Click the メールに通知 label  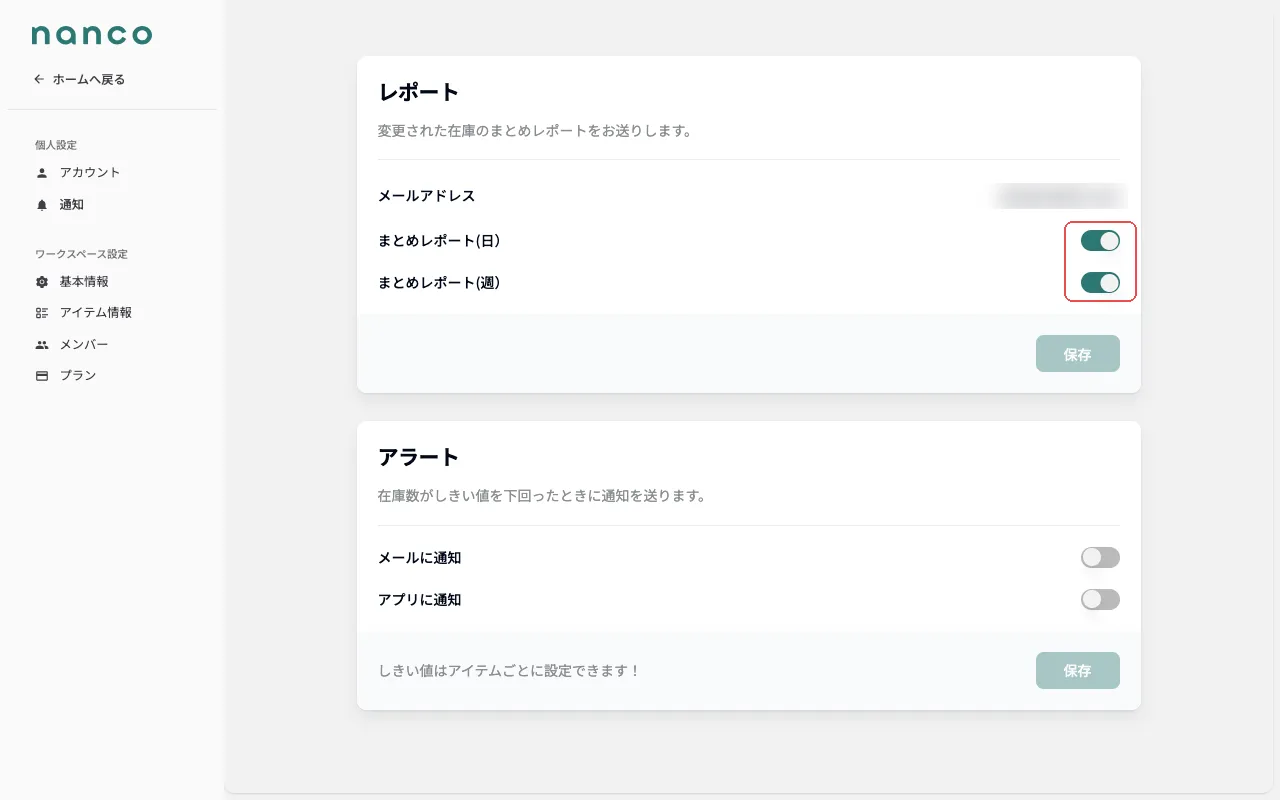pyautogui.click(x=420, y=558)
